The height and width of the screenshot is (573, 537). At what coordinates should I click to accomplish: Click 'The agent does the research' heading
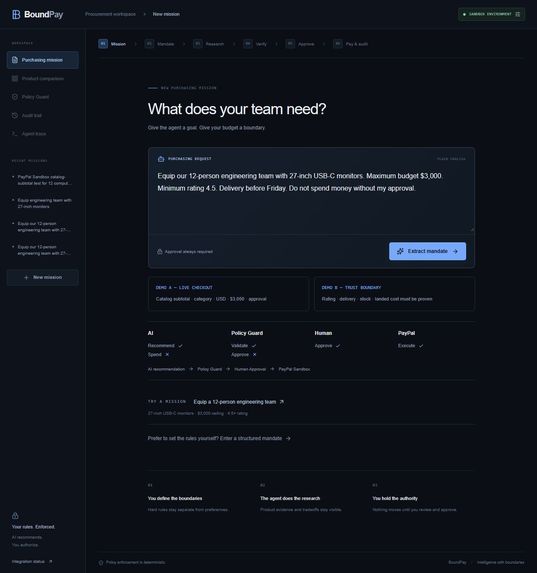tap(290, 498)
